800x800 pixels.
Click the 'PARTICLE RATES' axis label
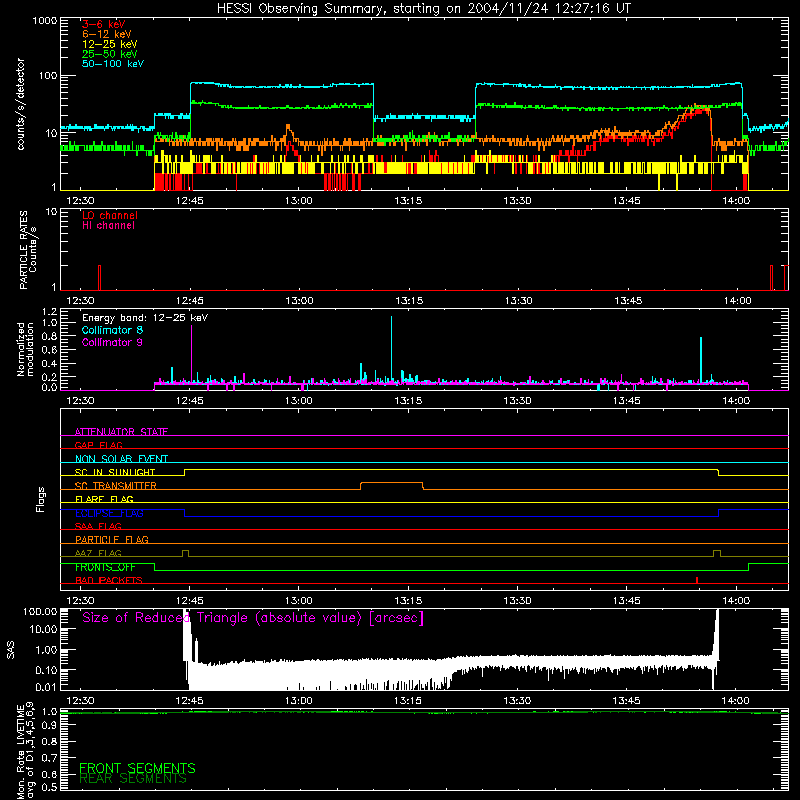click(x=23, y=250)
